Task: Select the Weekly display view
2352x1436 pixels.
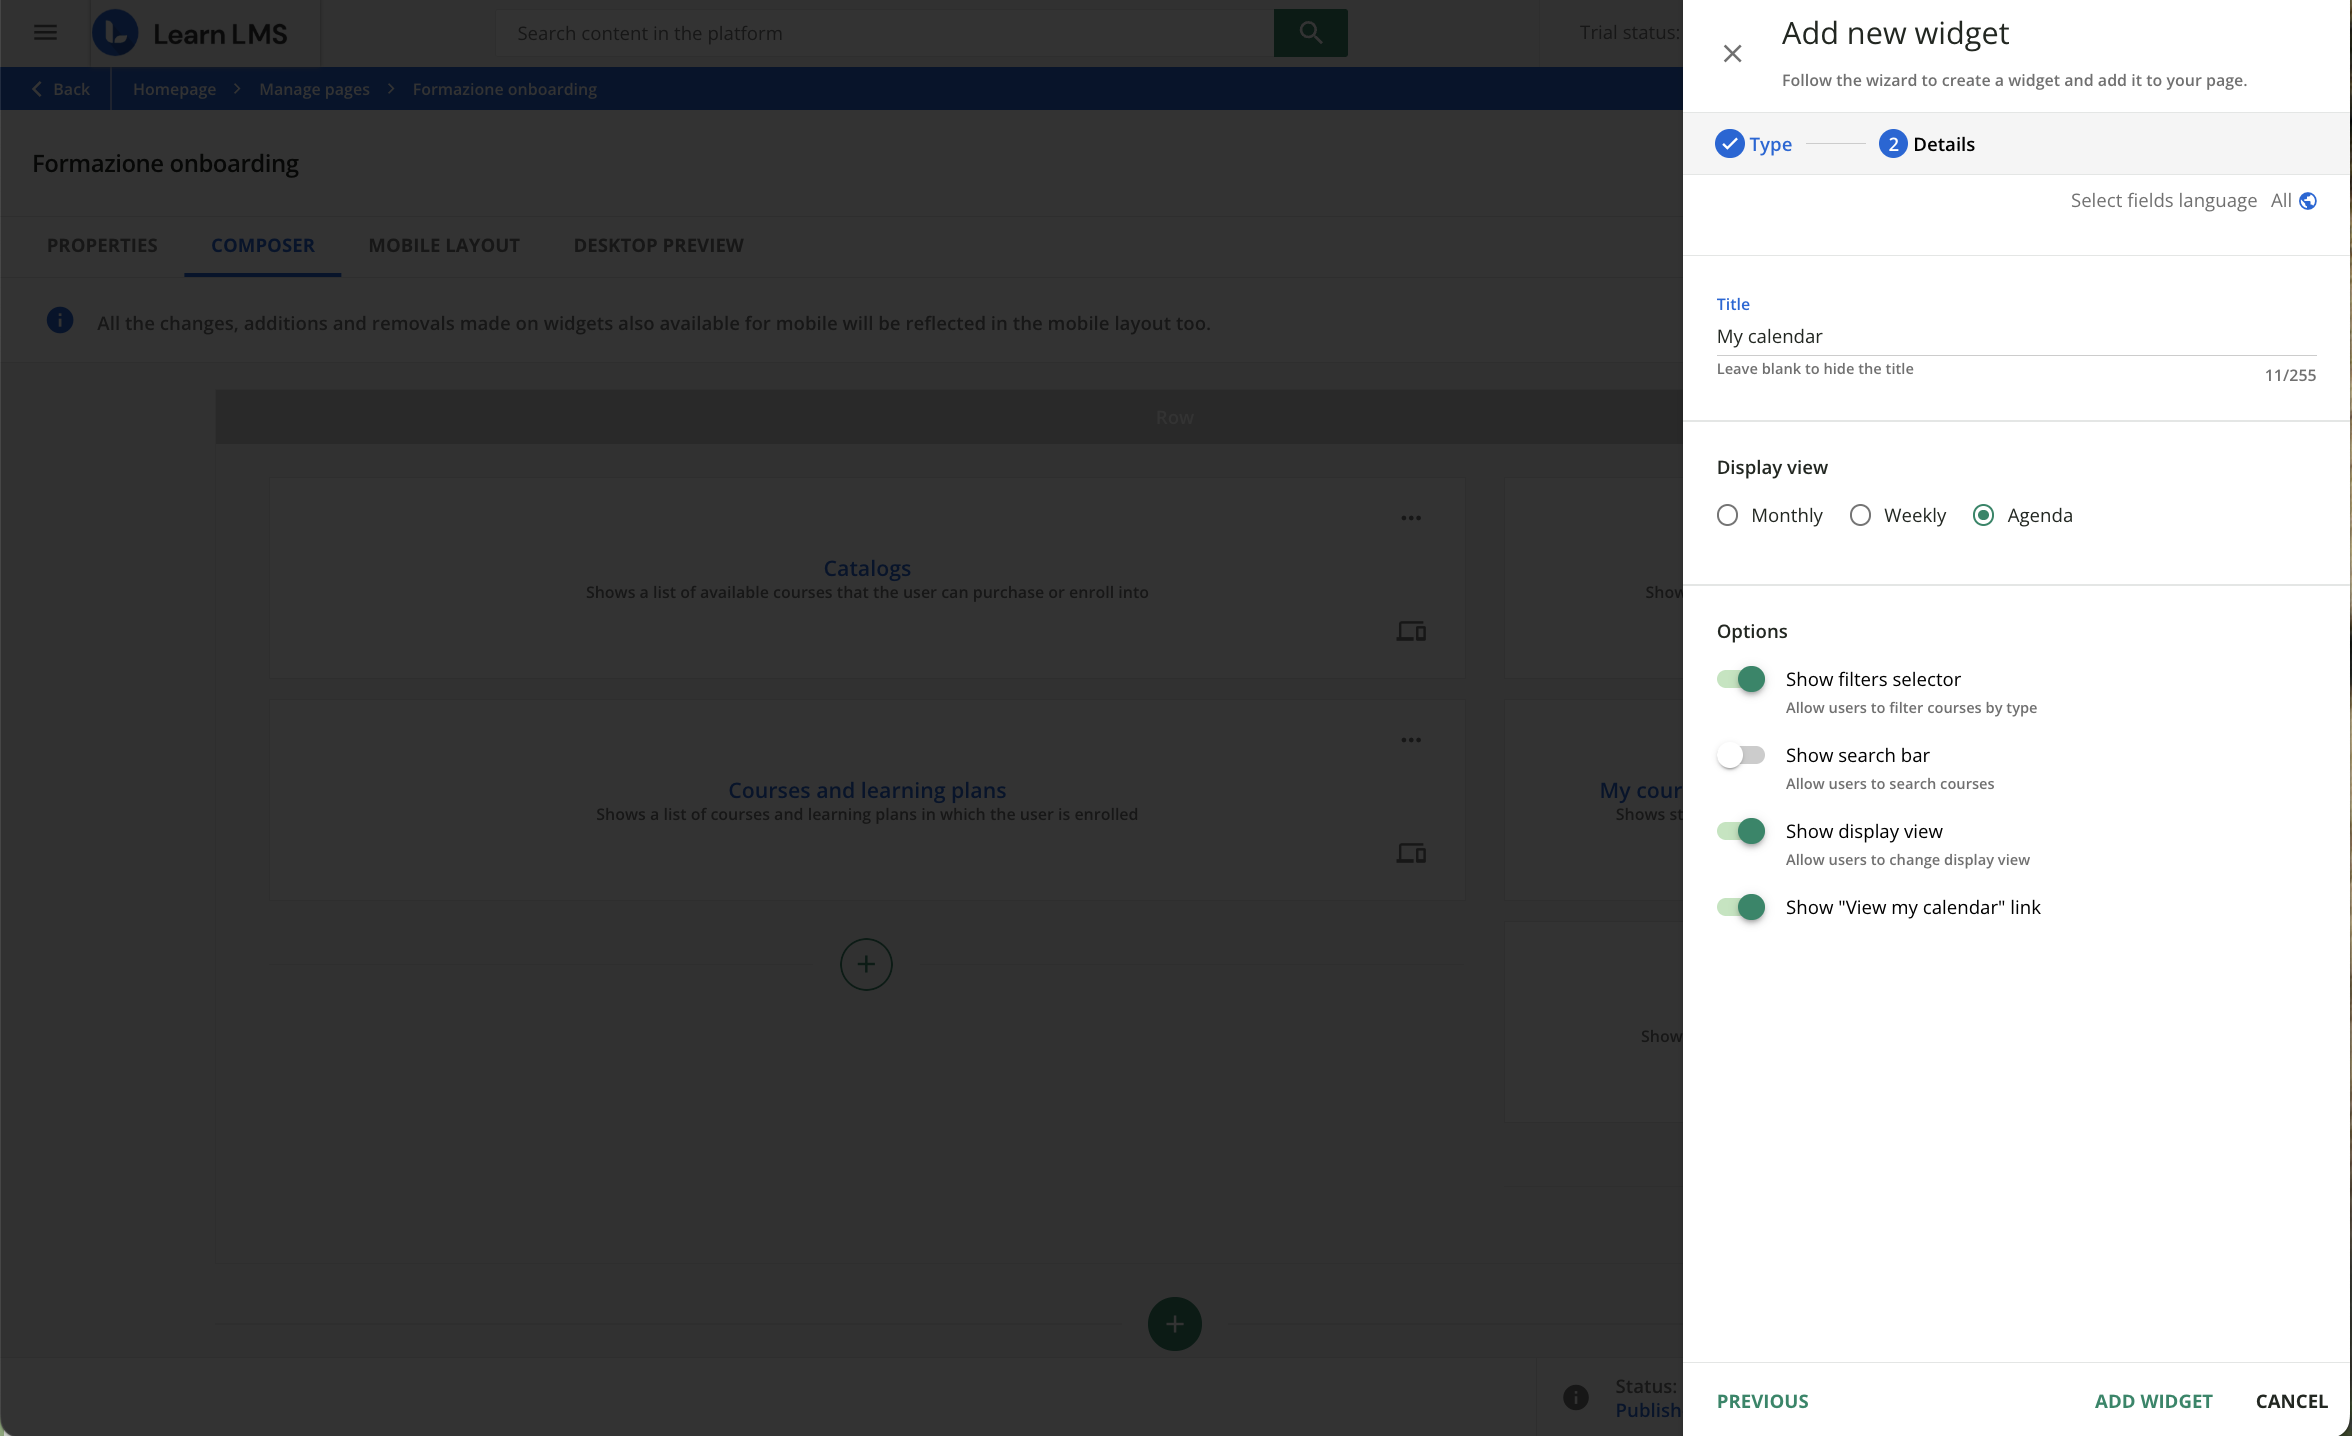Action: [1860, 515]
